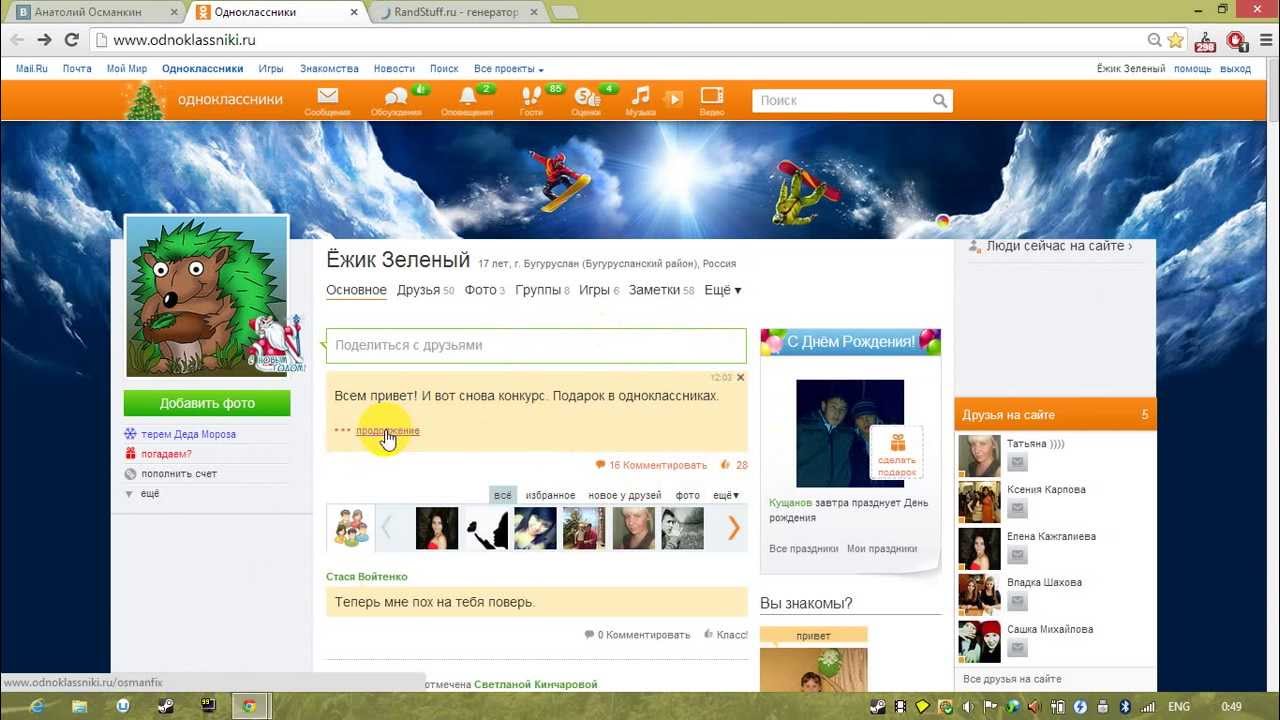Image resolution: width=1280 pixels, height=720 pixels.
Task: Click the Добавить фото button
Action: point(207,403)
